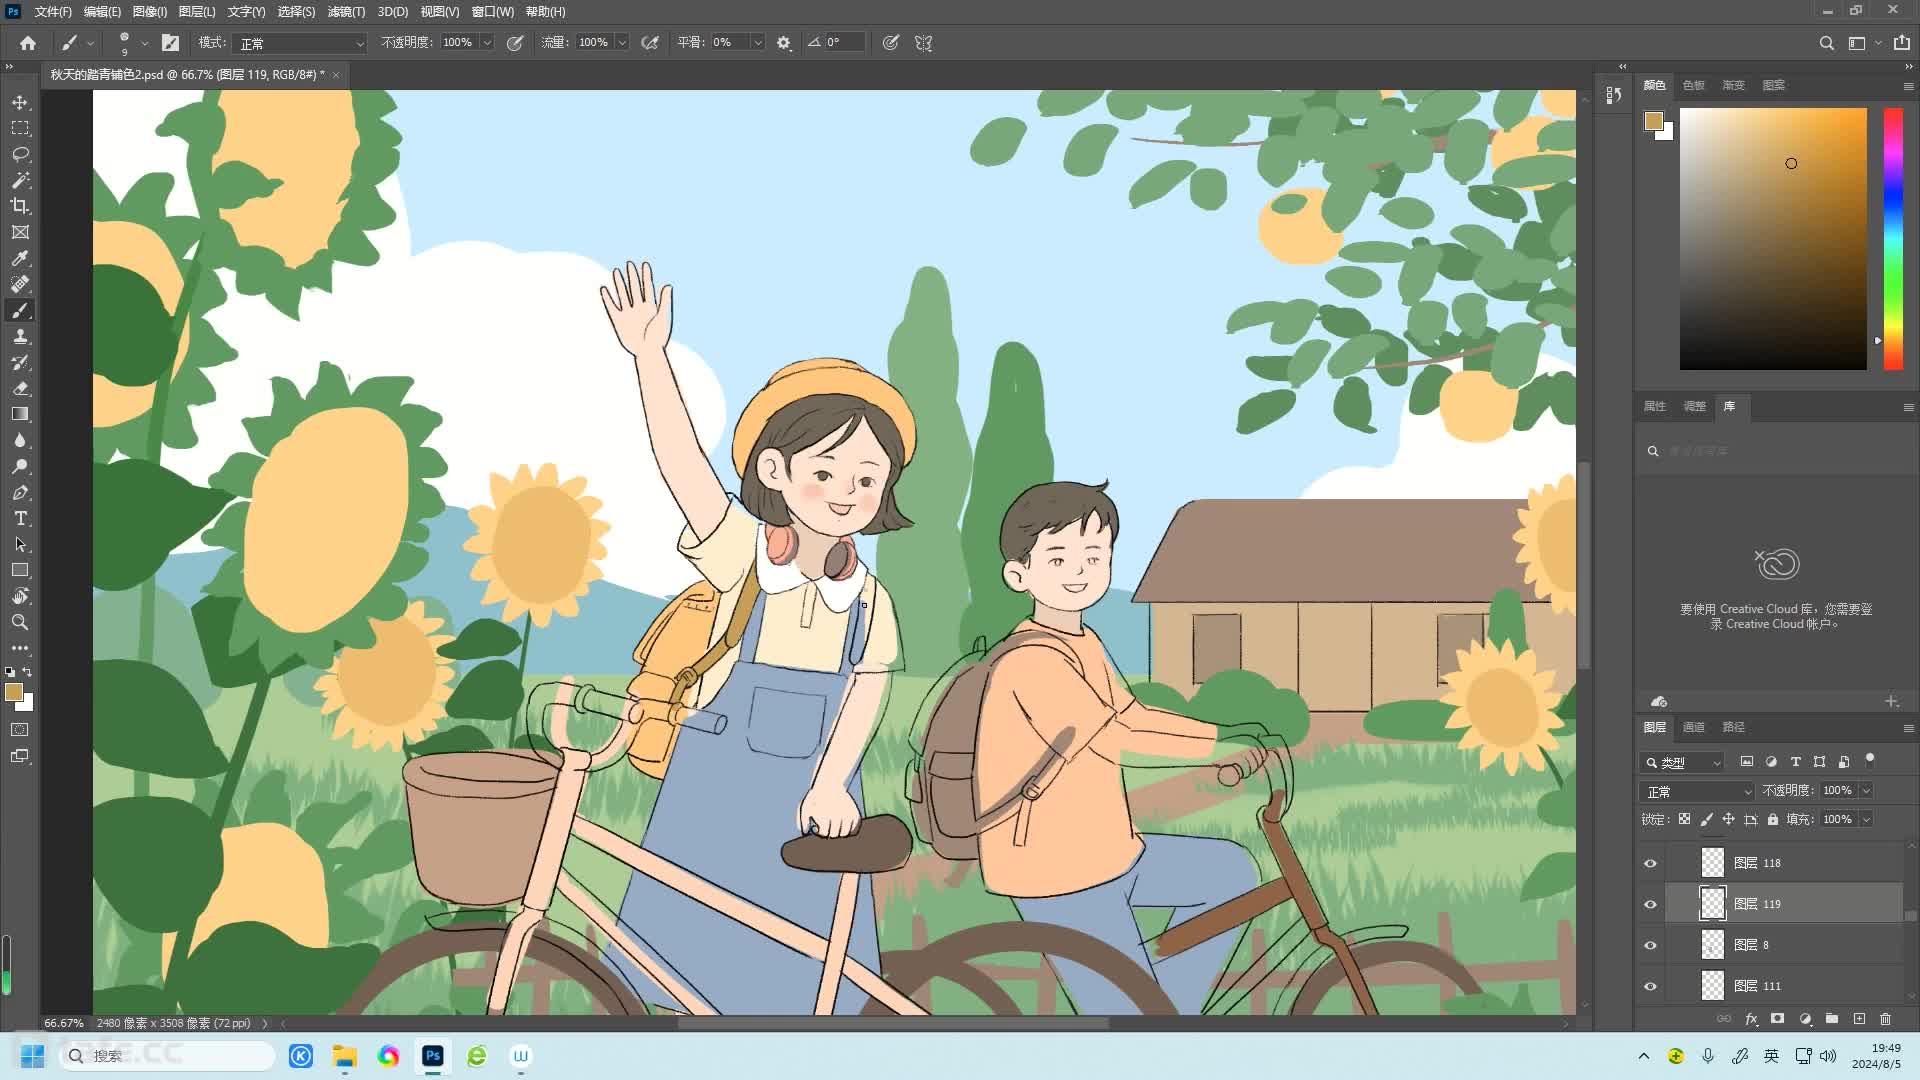1920x1080 pixels.
Task: Select layer 图层 118 thumbnail
Action: click(x=1713, y=862)
